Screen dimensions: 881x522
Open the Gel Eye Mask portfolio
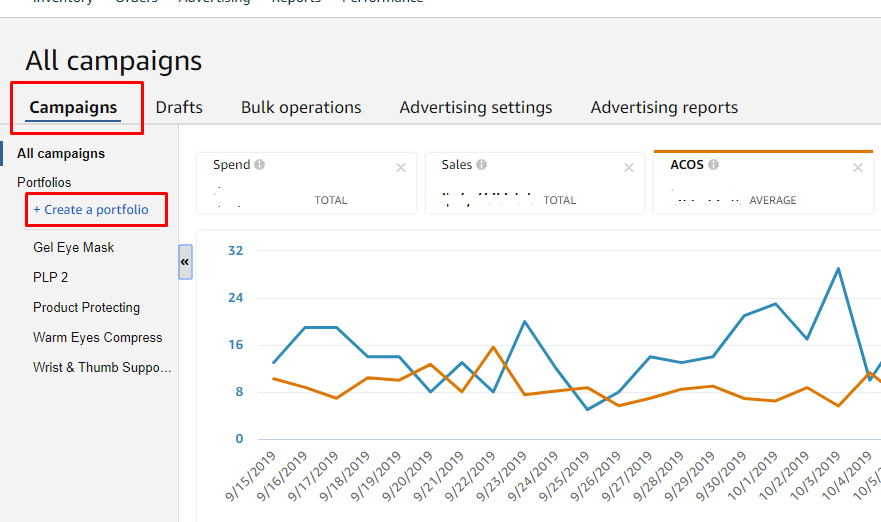coord(74,247)
